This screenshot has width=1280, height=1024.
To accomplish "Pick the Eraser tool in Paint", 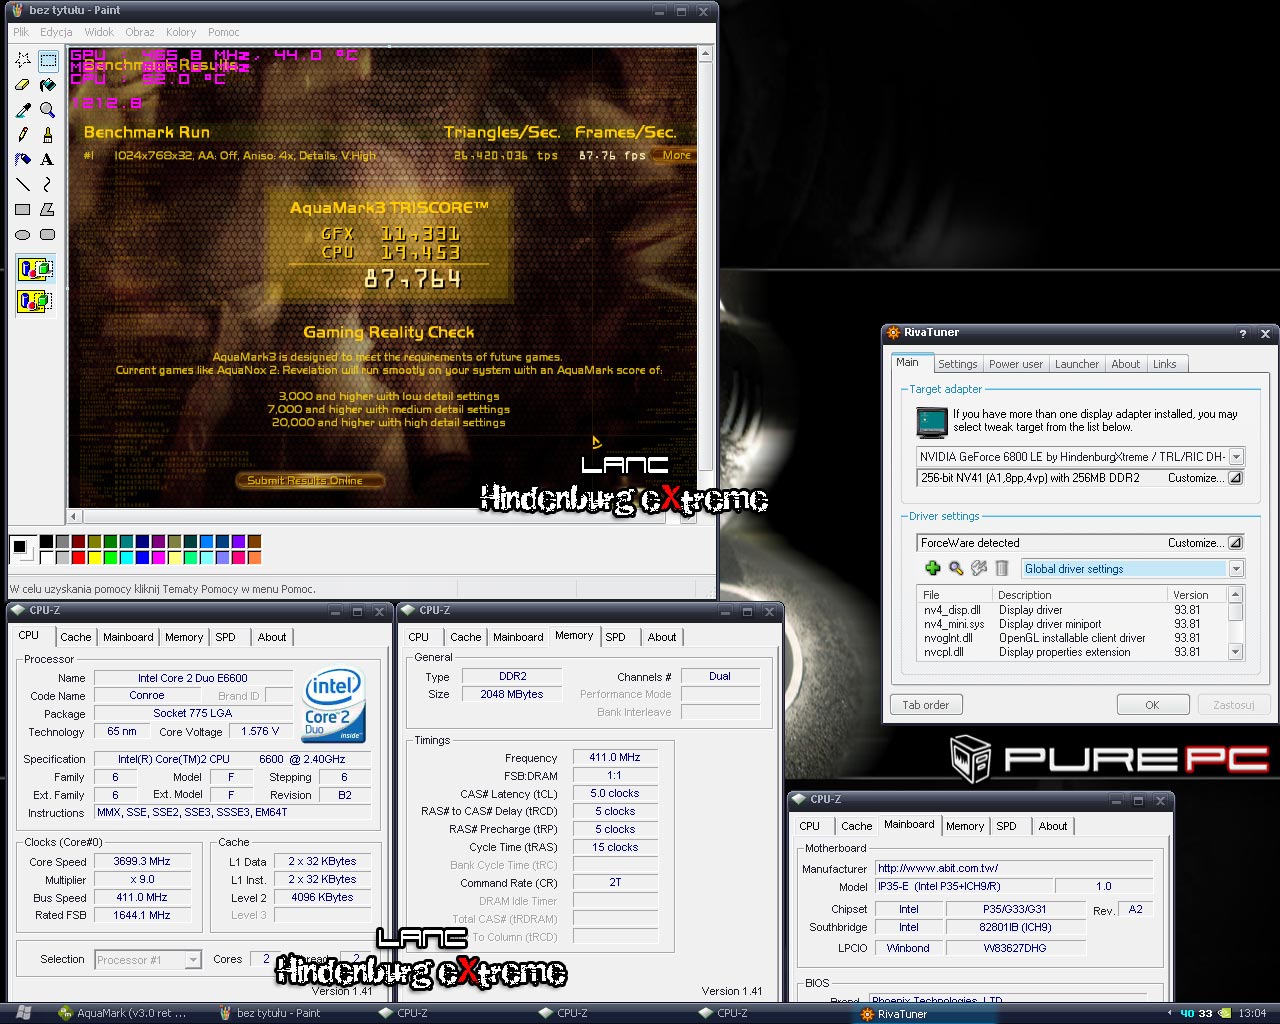I will [x=23, y=86].
